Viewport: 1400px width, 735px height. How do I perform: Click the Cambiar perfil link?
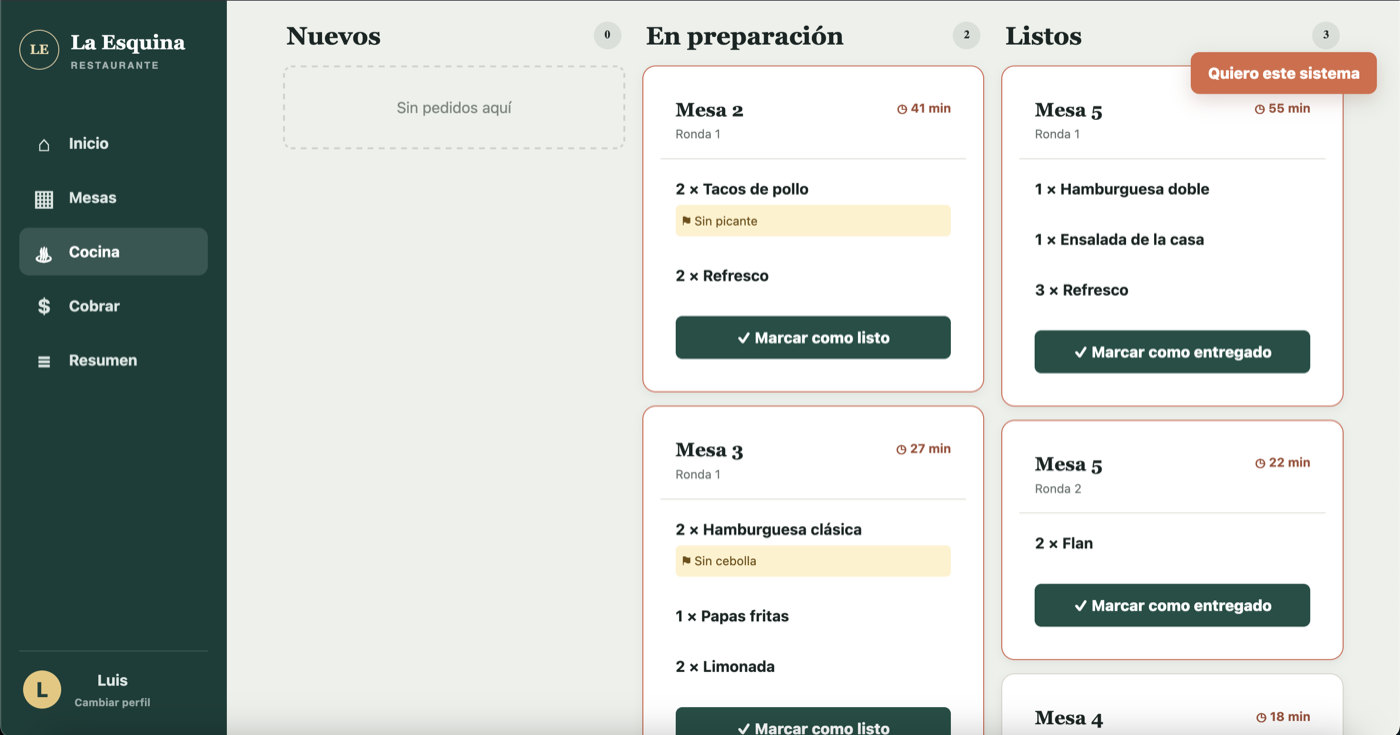click(112, 703)
